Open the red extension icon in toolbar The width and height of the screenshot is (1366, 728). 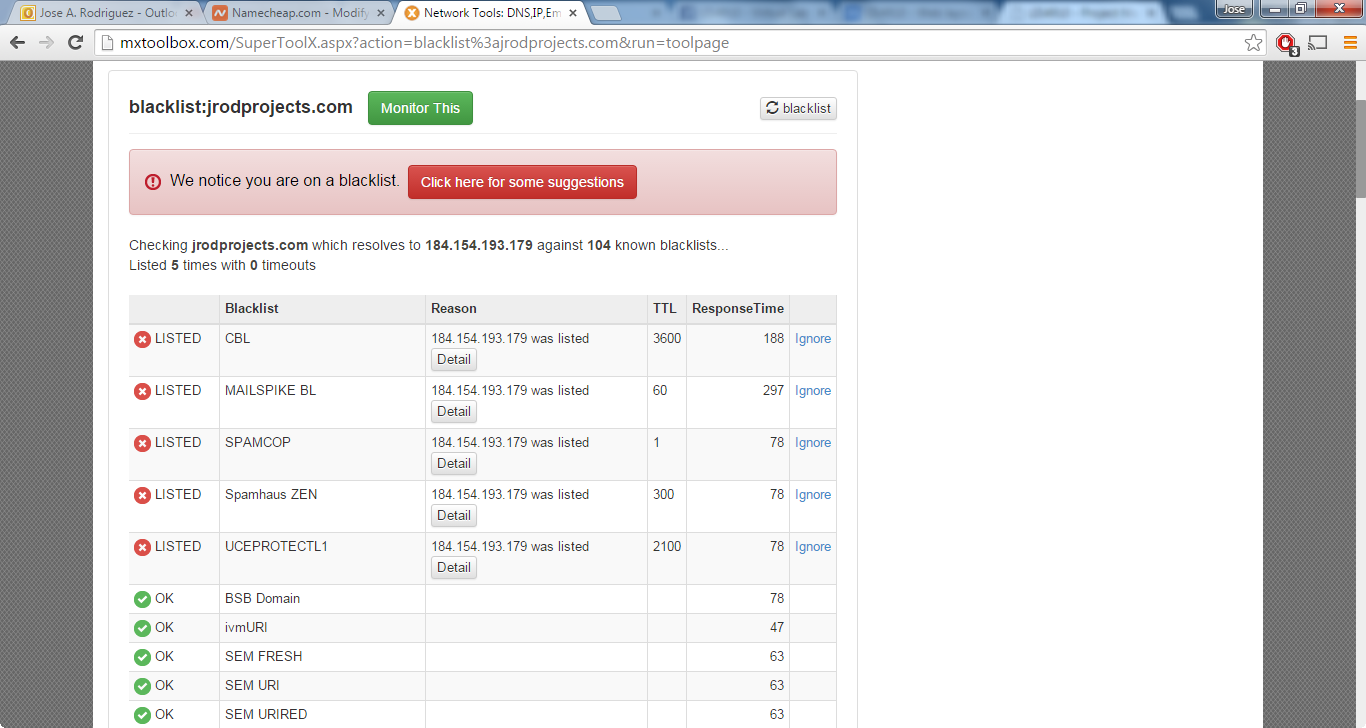click(x=1286, y=43)
